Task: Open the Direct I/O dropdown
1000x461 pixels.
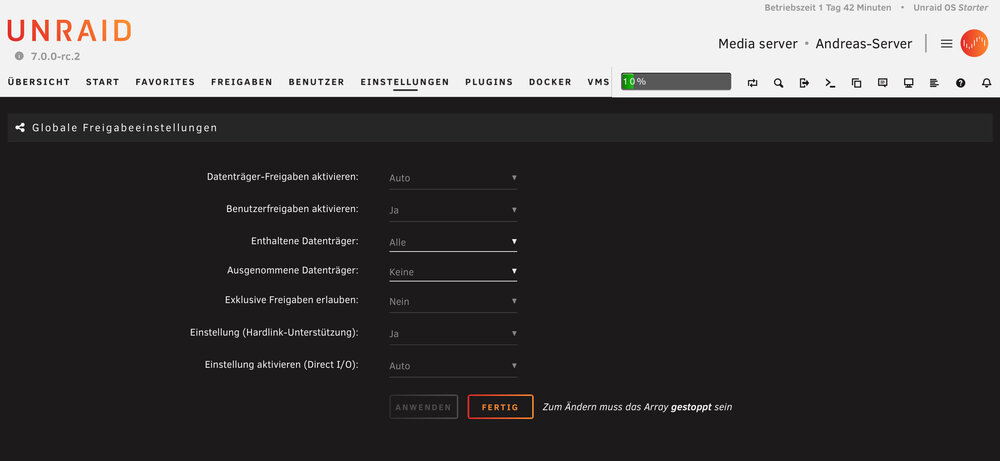Action: [453, 366]
